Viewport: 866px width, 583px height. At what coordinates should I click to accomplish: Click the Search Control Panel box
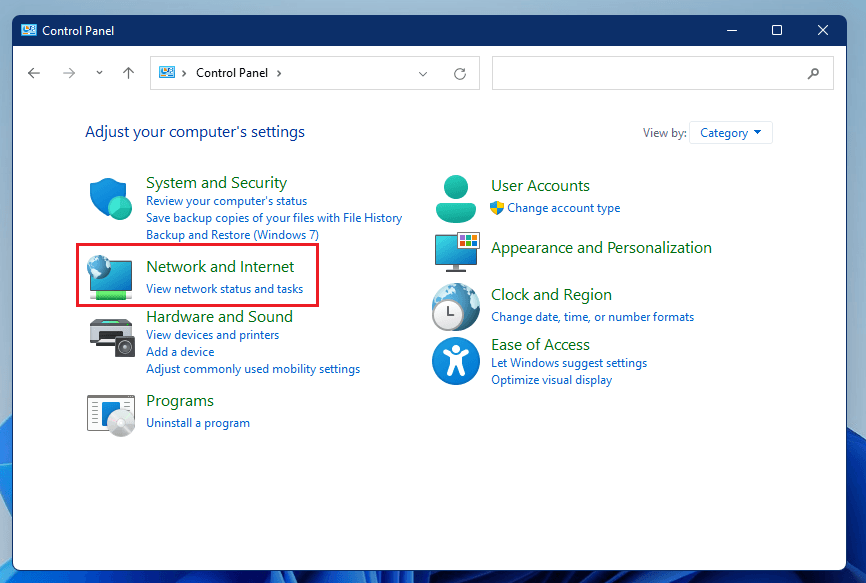650,73
